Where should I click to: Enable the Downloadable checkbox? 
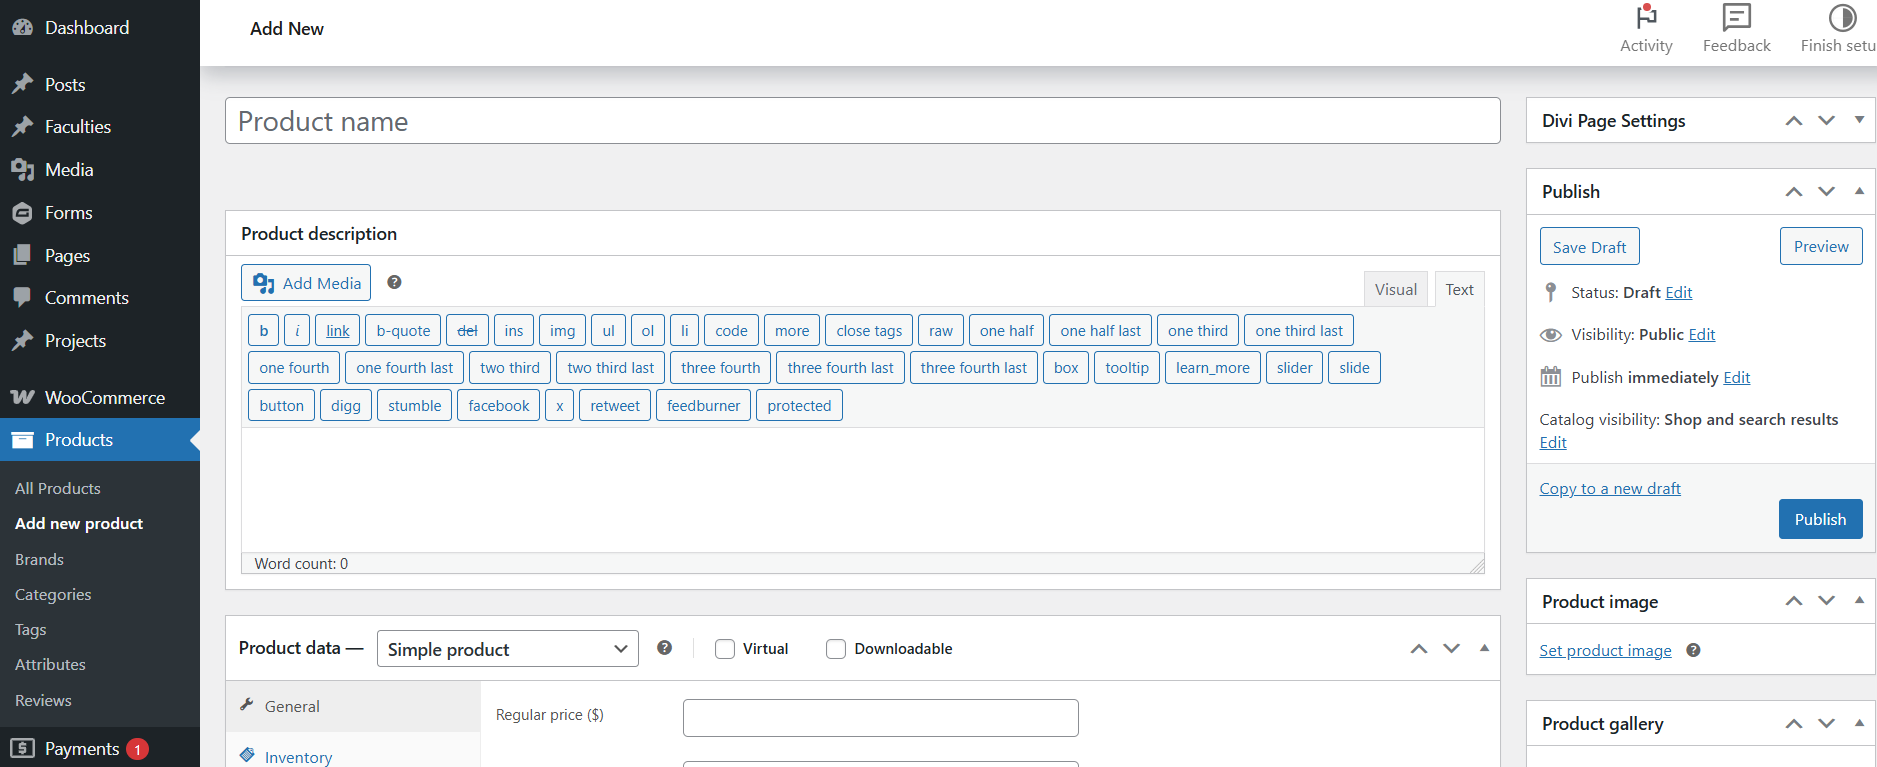click(x=836, y=649)
